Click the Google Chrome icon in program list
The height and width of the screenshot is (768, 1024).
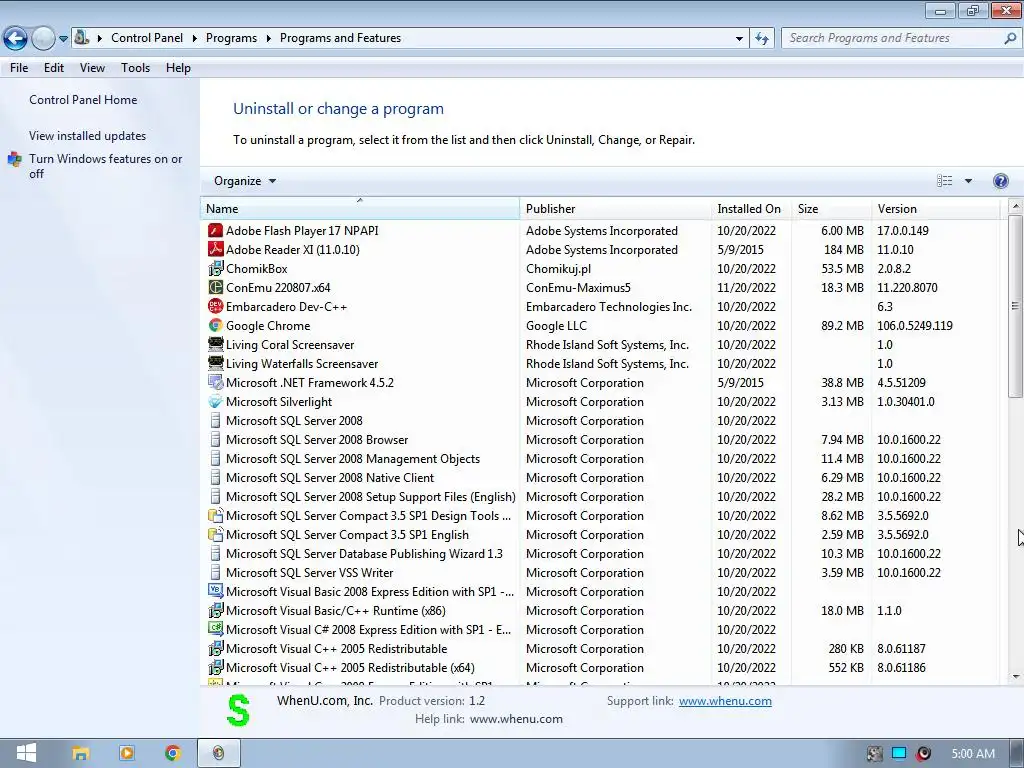click(x=215, y=325)
